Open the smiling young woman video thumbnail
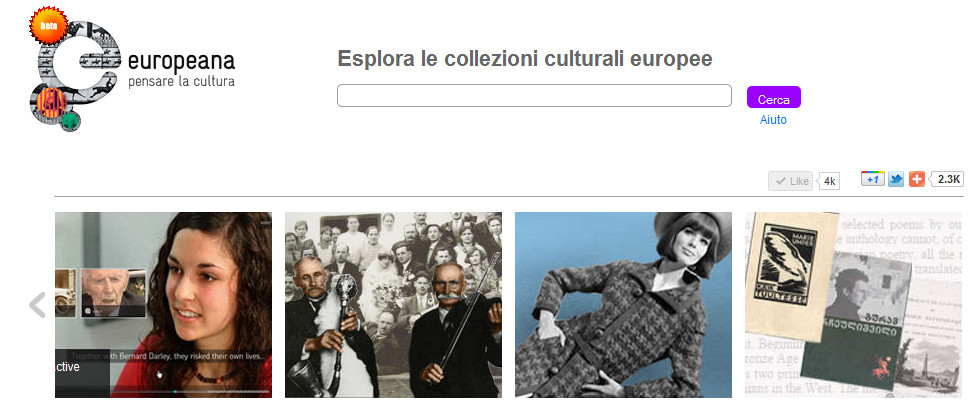 tap(164, 305)
